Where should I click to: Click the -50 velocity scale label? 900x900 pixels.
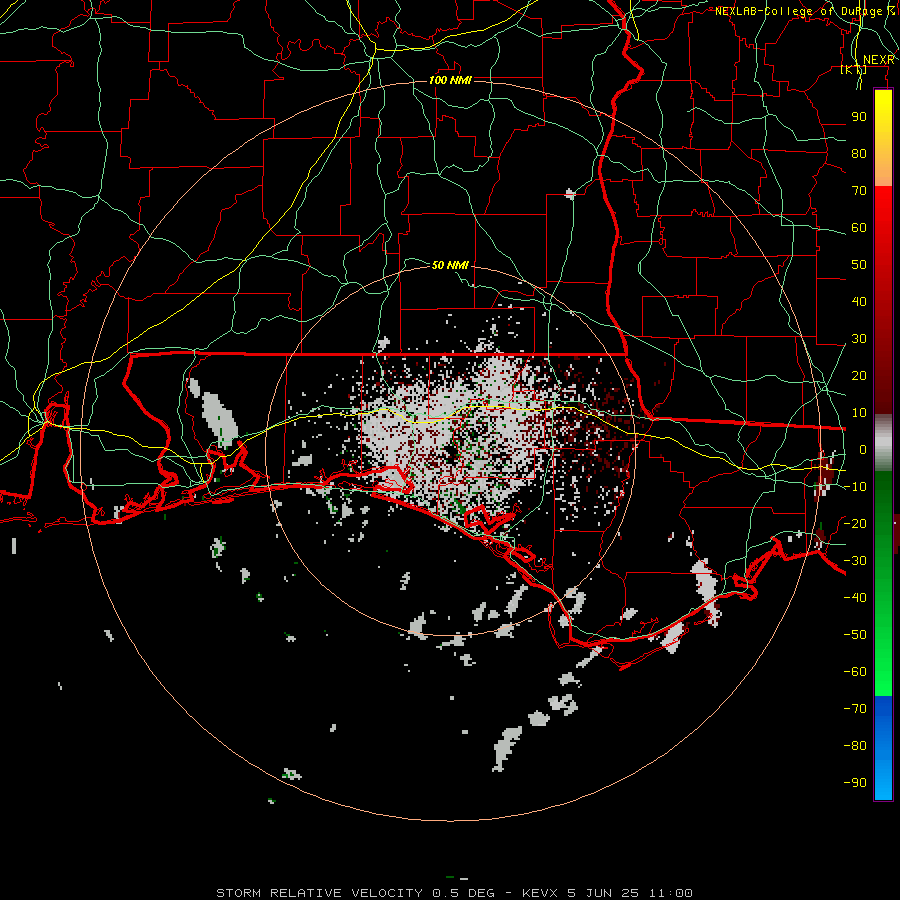pyautogui.click(x=855, y=635)
